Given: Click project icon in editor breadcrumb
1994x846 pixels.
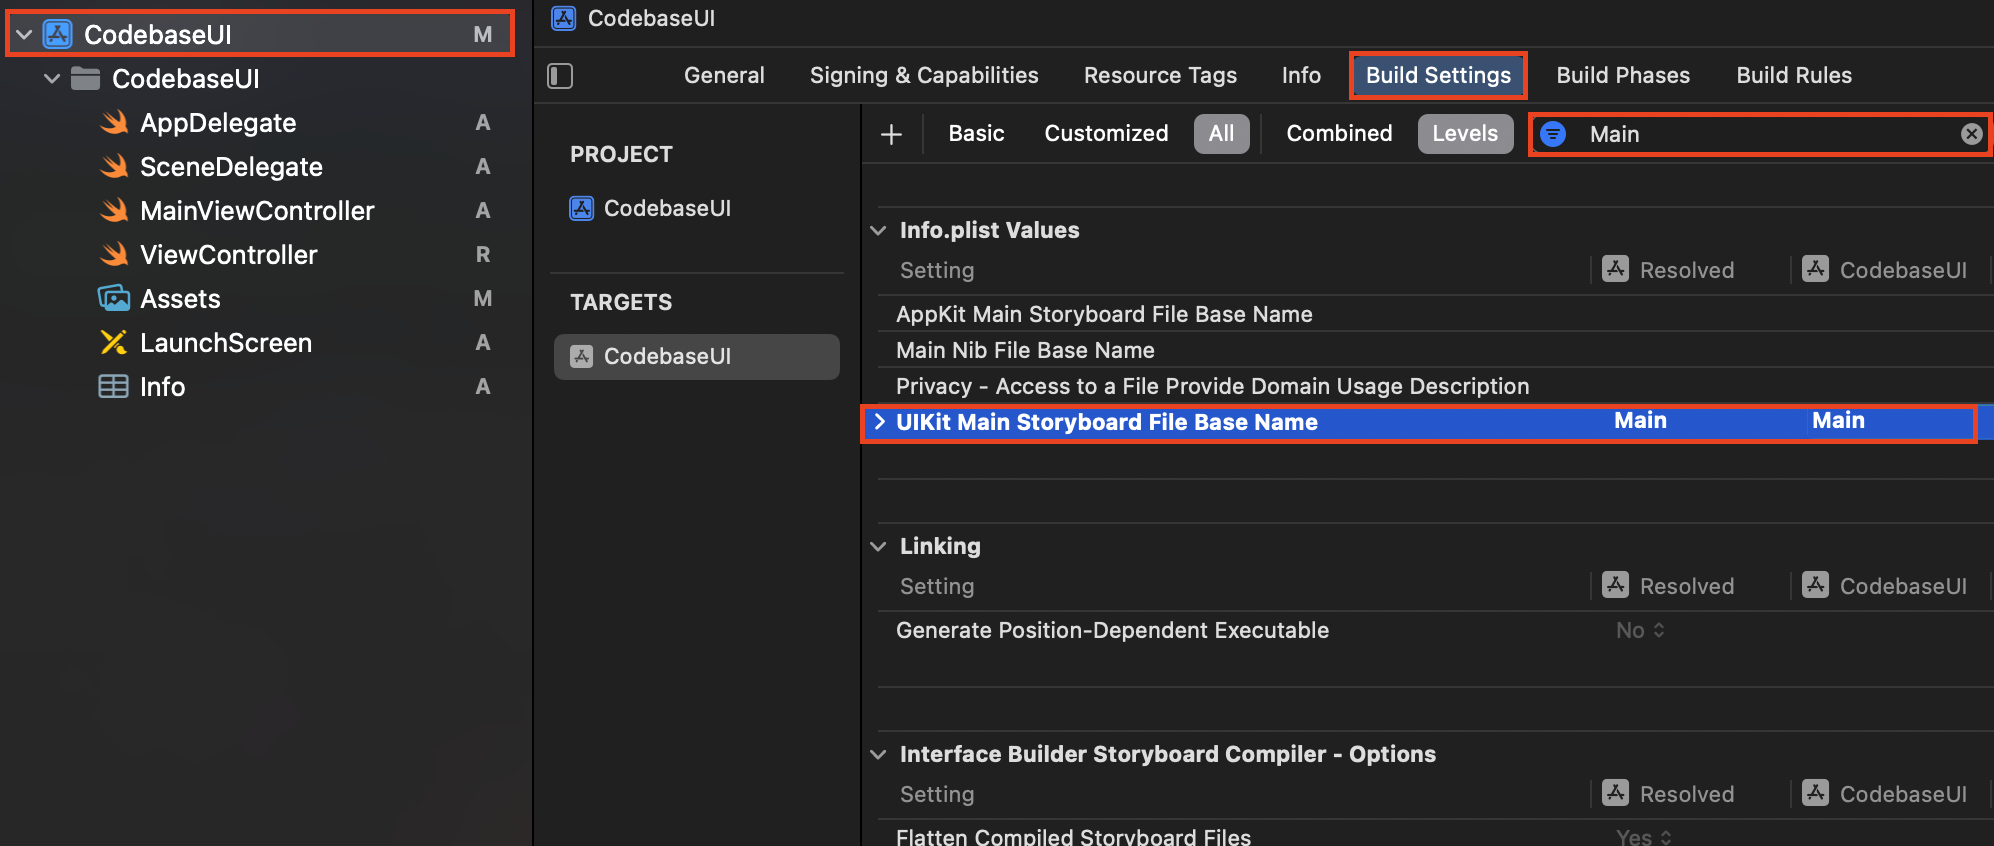Looking at the screenshot, I should point(564,18).
